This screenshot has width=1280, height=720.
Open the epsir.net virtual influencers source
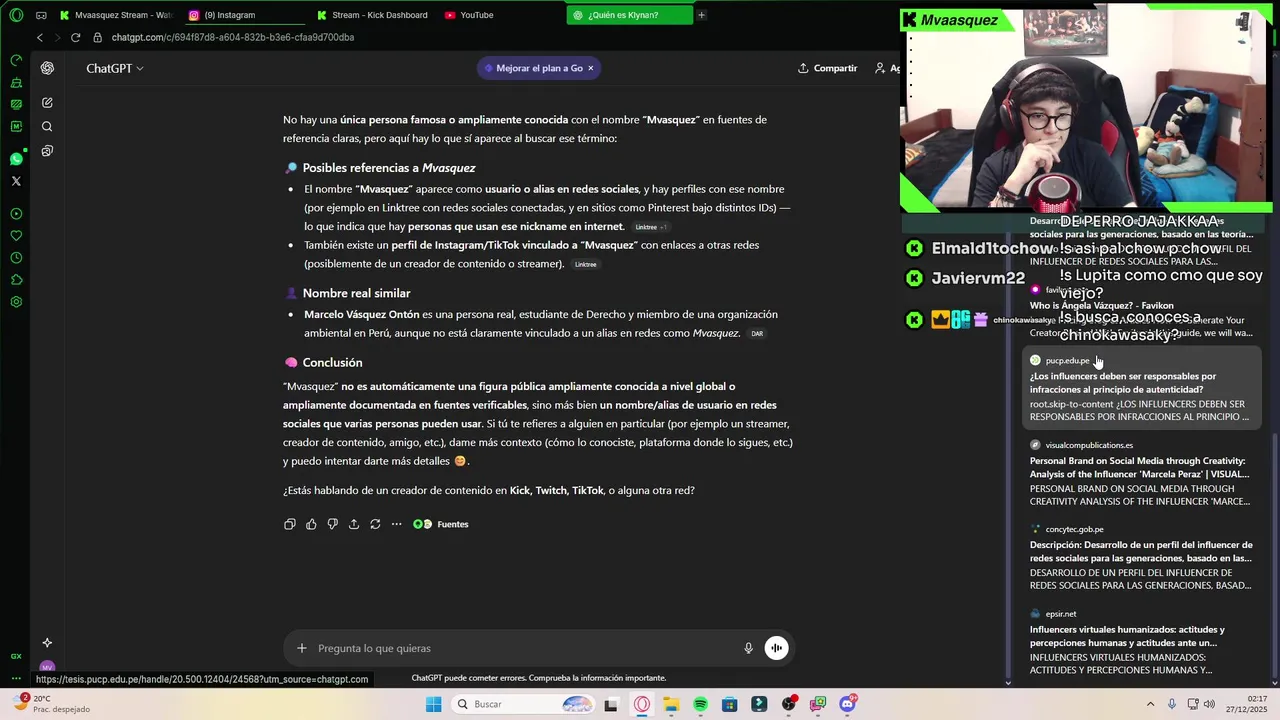tap(1140, 642)
